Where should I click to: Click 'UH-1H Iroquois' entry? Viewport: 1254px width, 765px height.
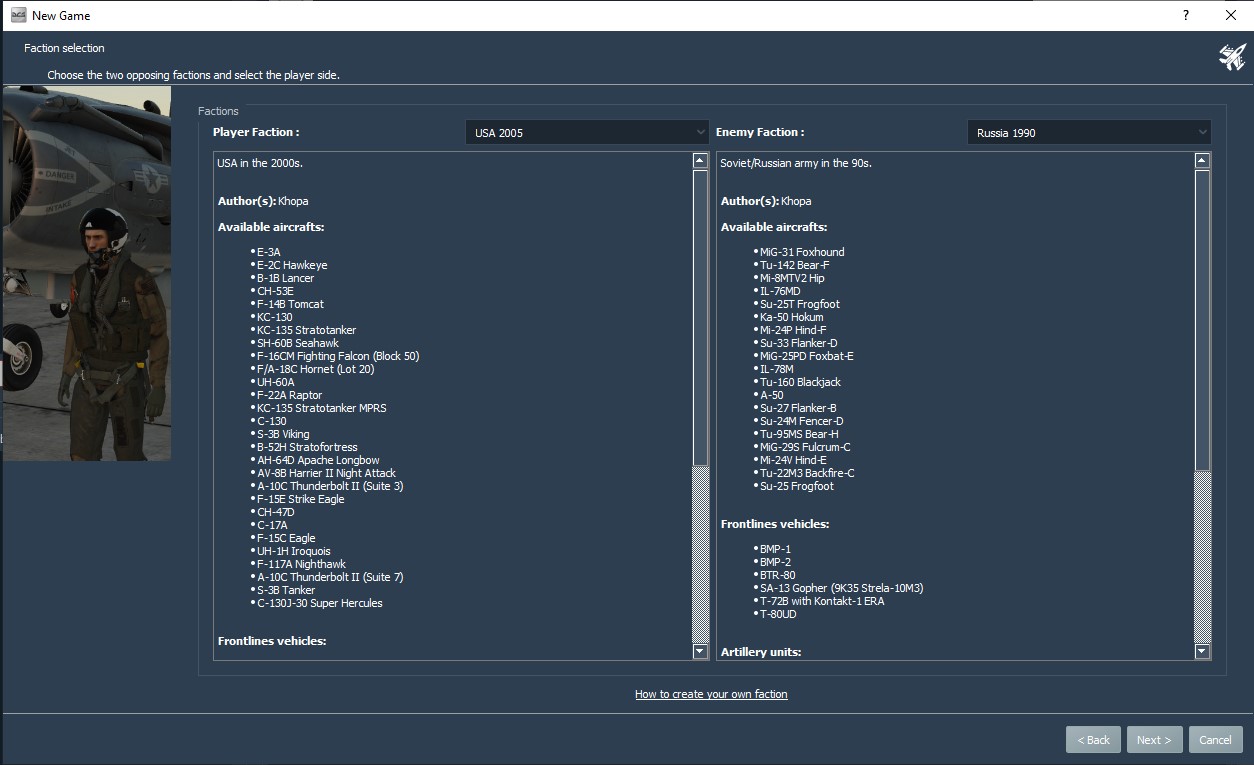(293, 551)
